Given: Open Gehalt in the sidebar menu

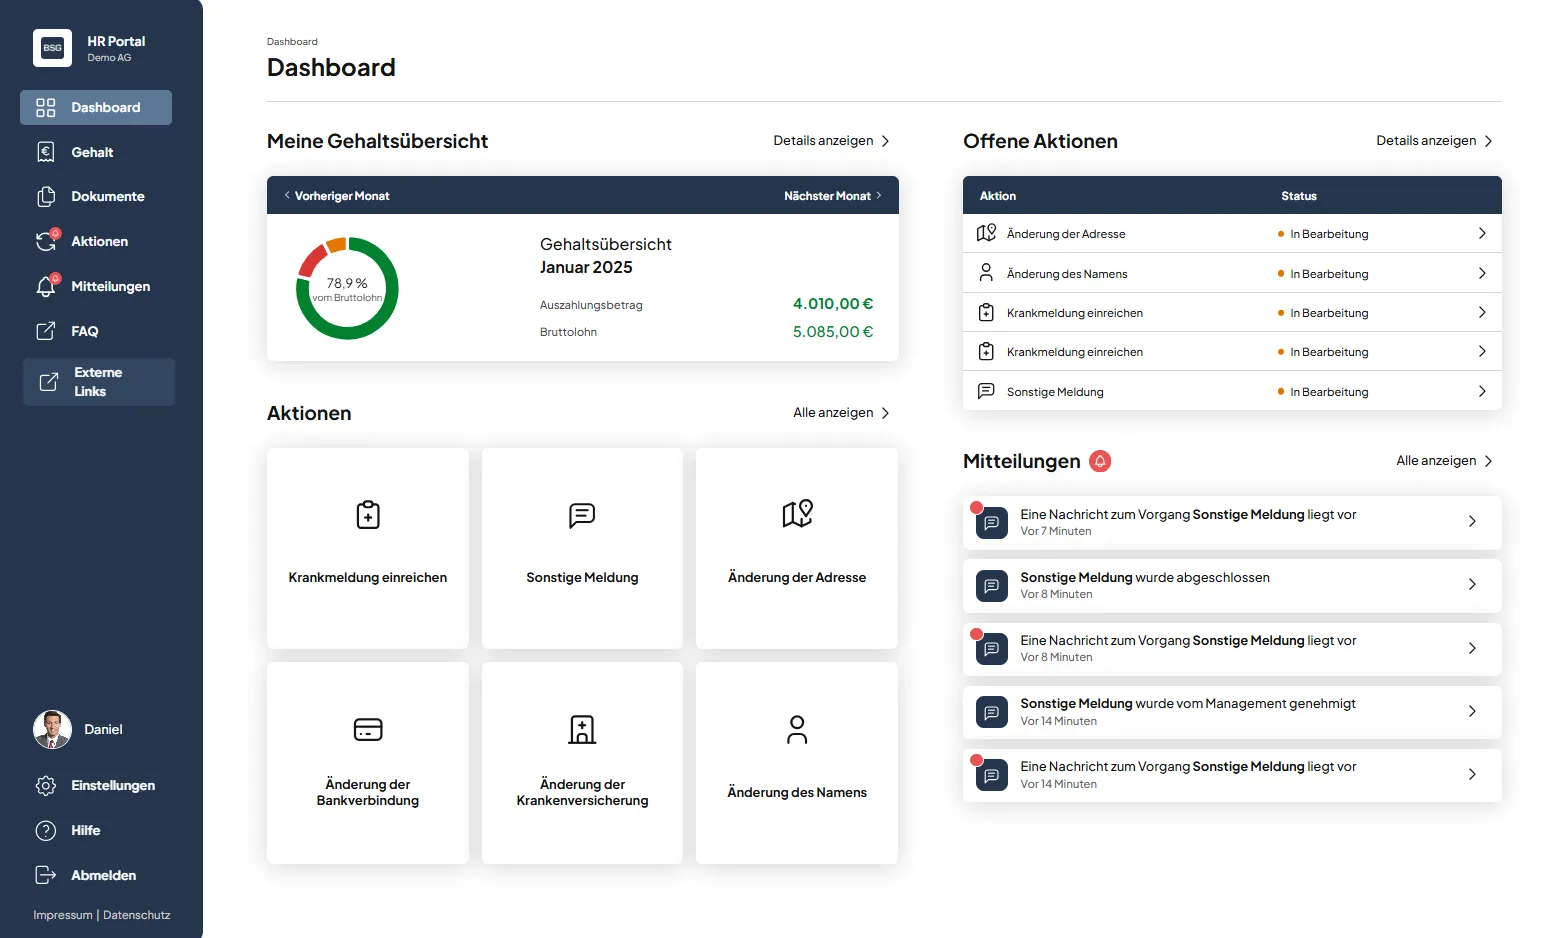Looking at the screenshot, I should (x=92, y=152).
